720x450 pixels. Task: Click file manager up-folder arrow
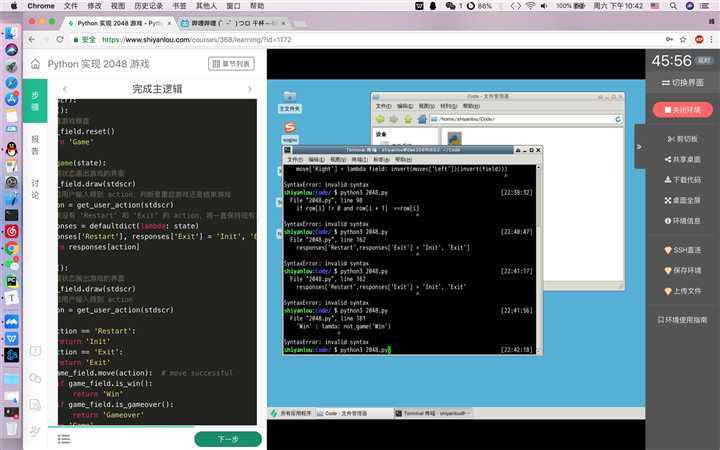point(408,119)
